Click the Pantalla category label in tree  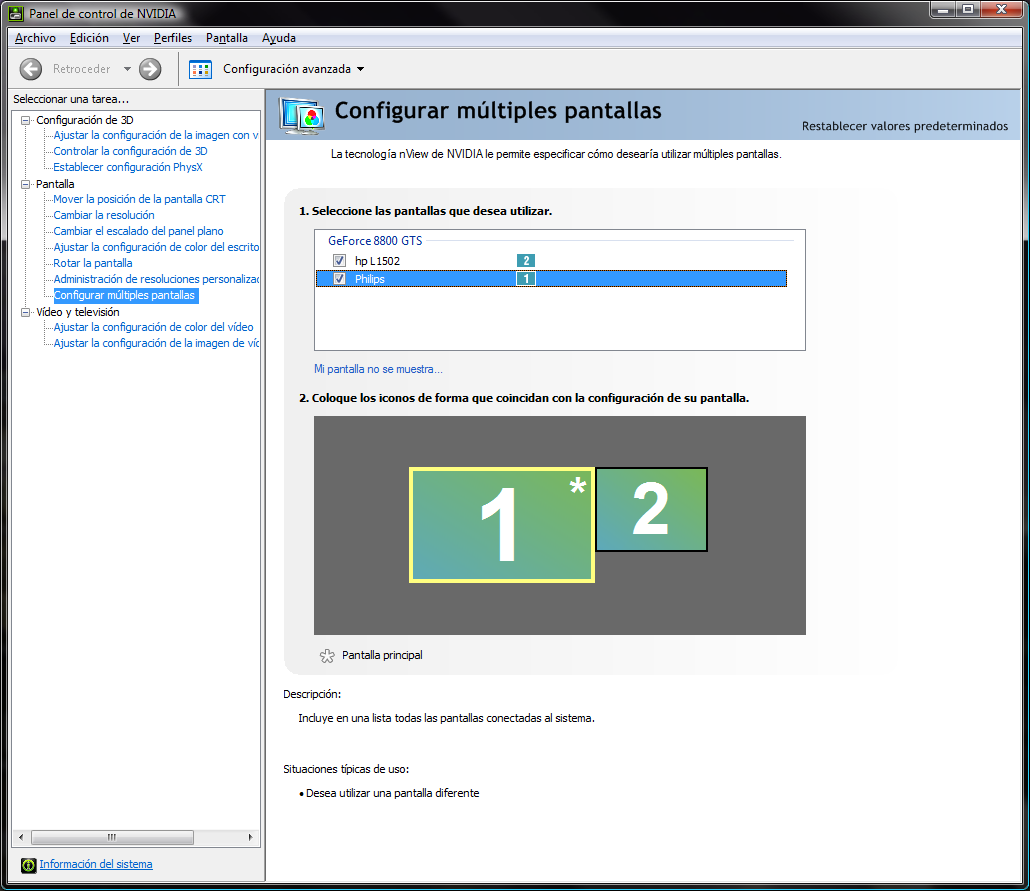(x=55, y=184)
